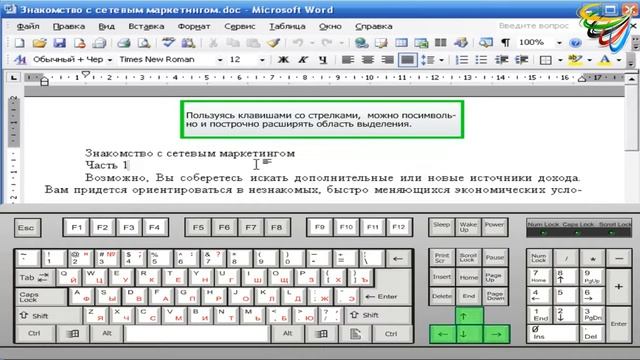Open the Drawing toolbar
This screenshot has width=640, height=360.
tap(460, 42)
